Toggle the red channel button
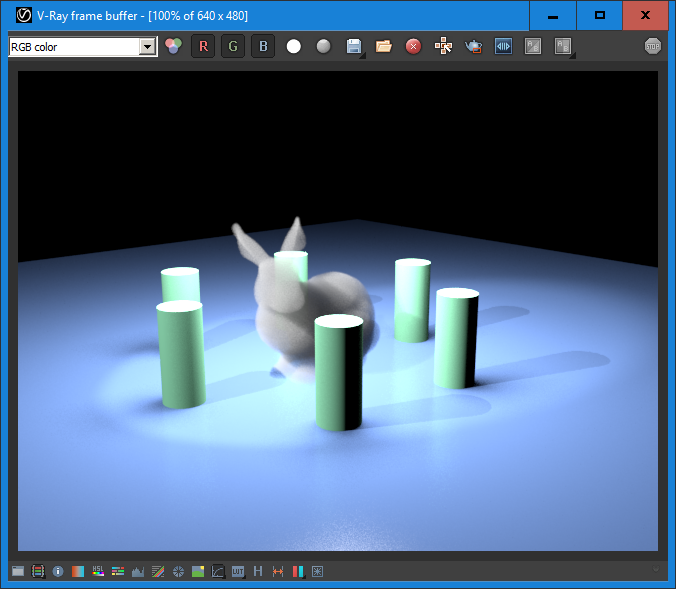676x589 pixels. pos(203,46)
